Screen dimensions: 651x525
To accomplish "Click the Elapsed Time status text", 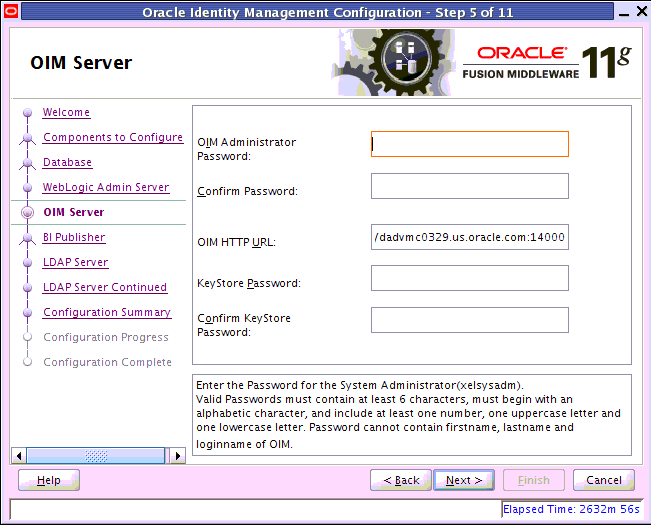I will tap(571, 509).
